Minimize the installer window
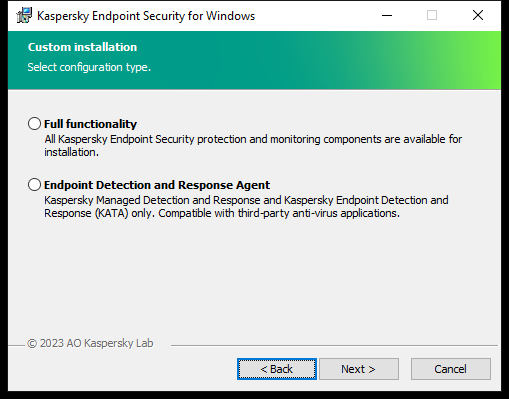The width and height of the screenshot is (509, 399). (387, 15)
